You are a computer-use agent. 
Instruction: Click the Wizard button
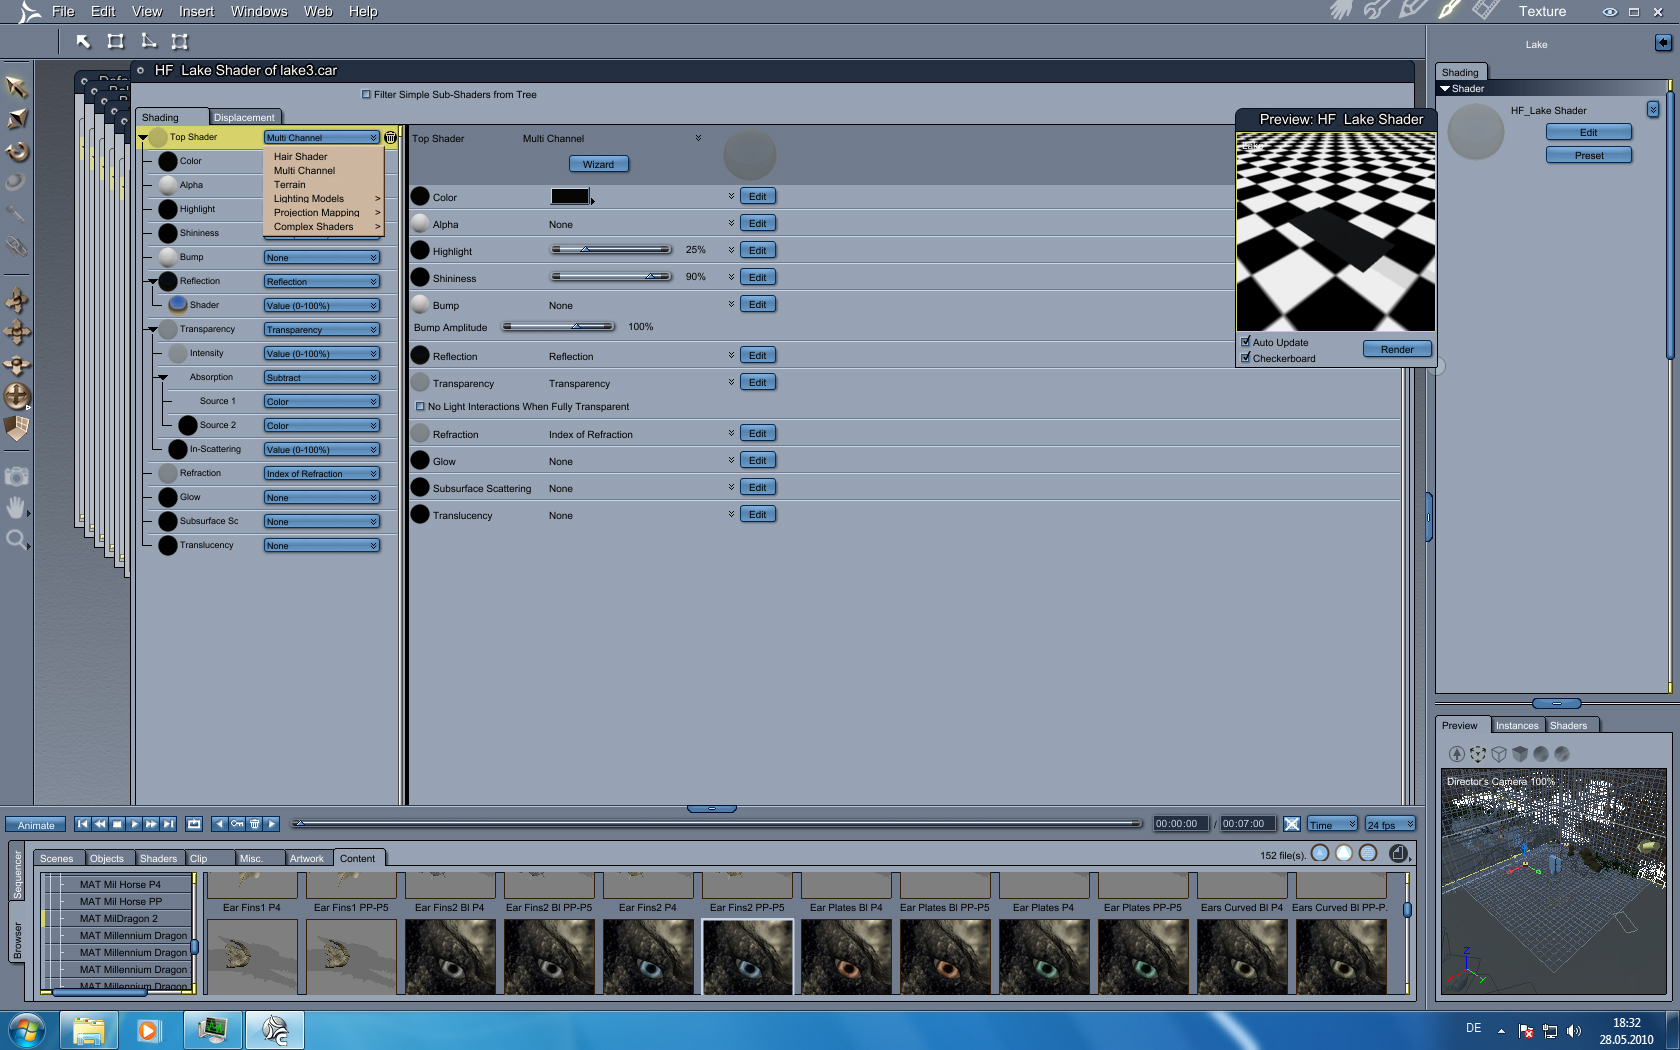click(x=598, y=164)
